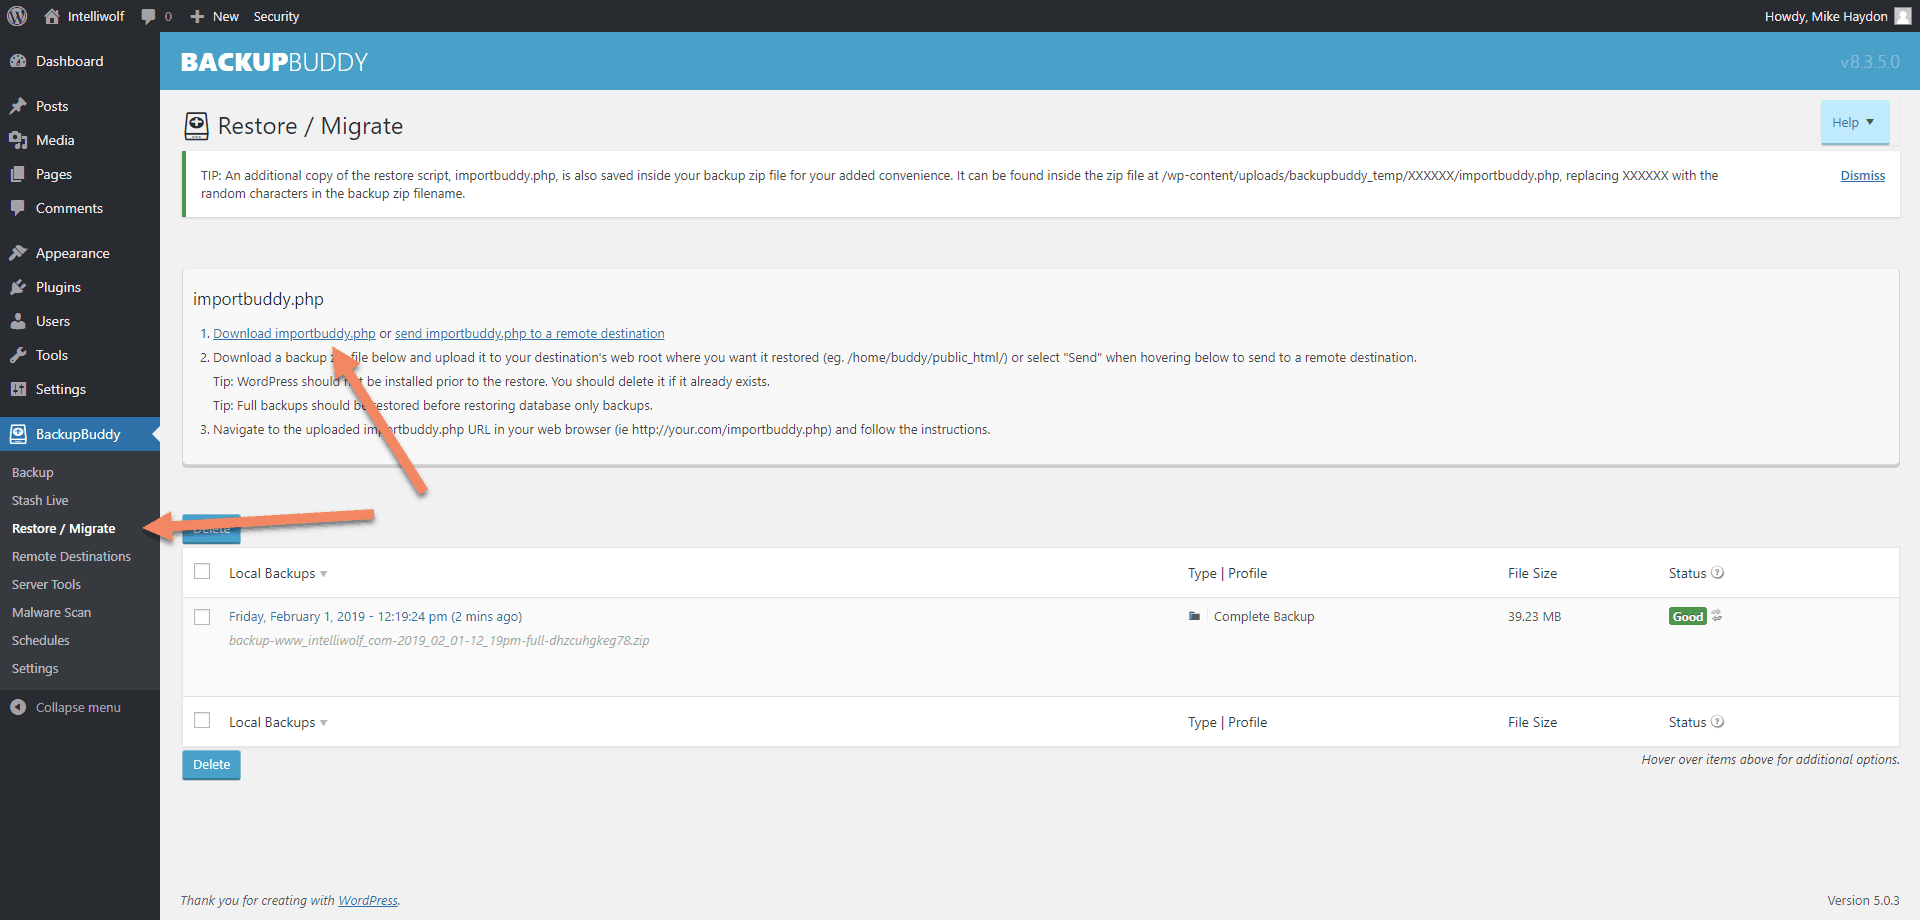This screenshot has height=920, width=1920.
Task: Select all backups with the header checkbox
Action: 202,570
